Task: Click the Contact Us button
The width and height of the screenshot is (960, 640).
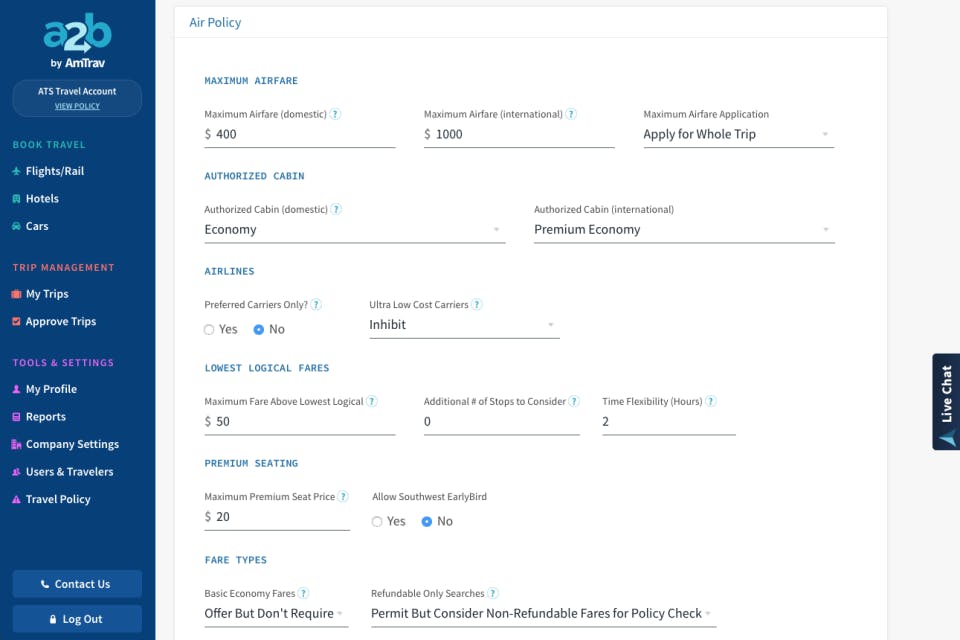Action: tap(77, 584)
